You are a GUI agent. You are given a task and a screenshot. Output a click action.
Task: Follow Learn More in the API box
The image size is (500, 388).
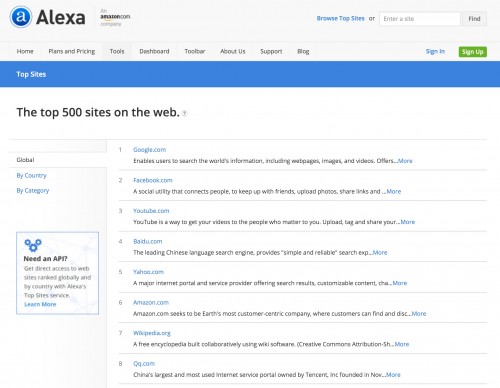pos(40,304)
